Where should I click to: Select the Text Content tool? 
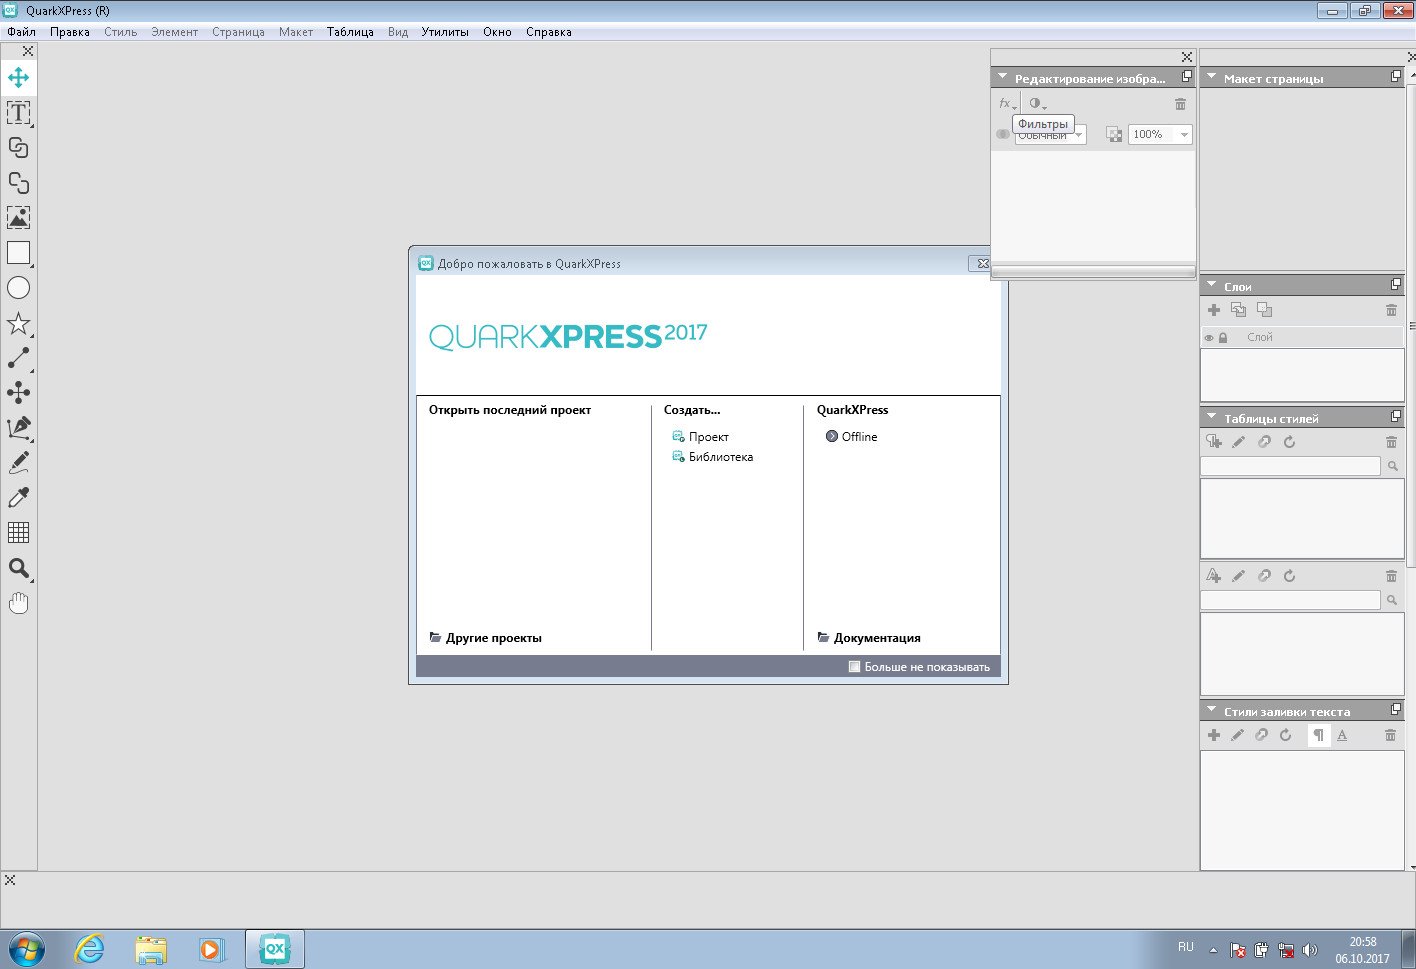18,113
